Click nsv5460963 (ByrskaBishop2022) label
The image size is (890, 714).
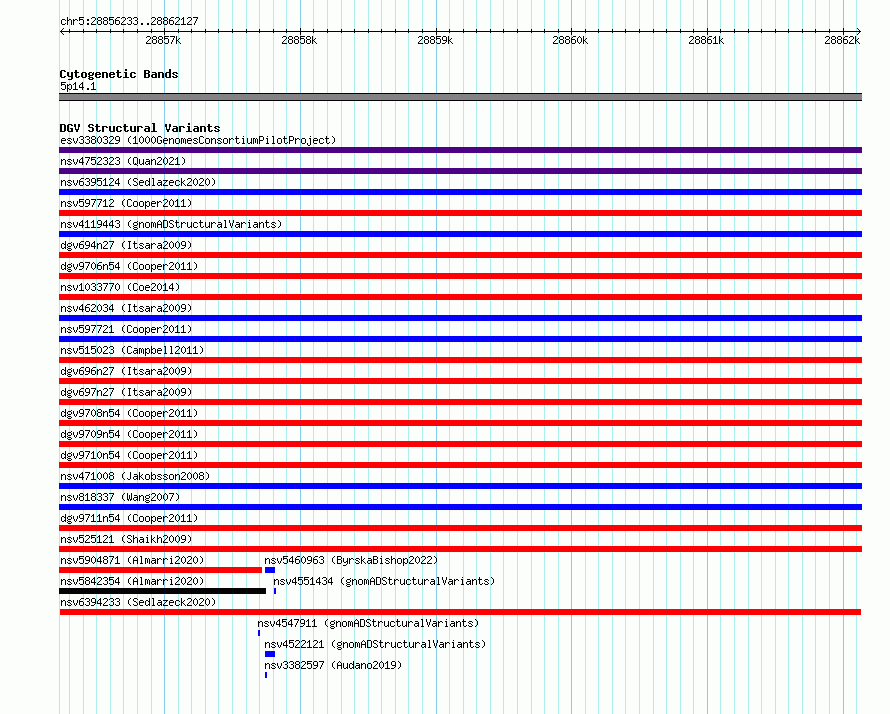(351, 560)
